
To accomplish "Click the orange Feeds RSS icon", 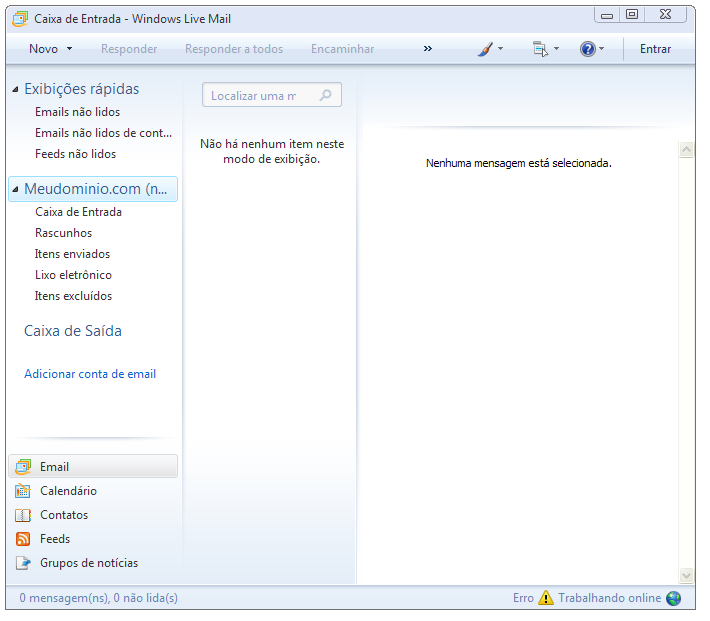I will point(23,539).
